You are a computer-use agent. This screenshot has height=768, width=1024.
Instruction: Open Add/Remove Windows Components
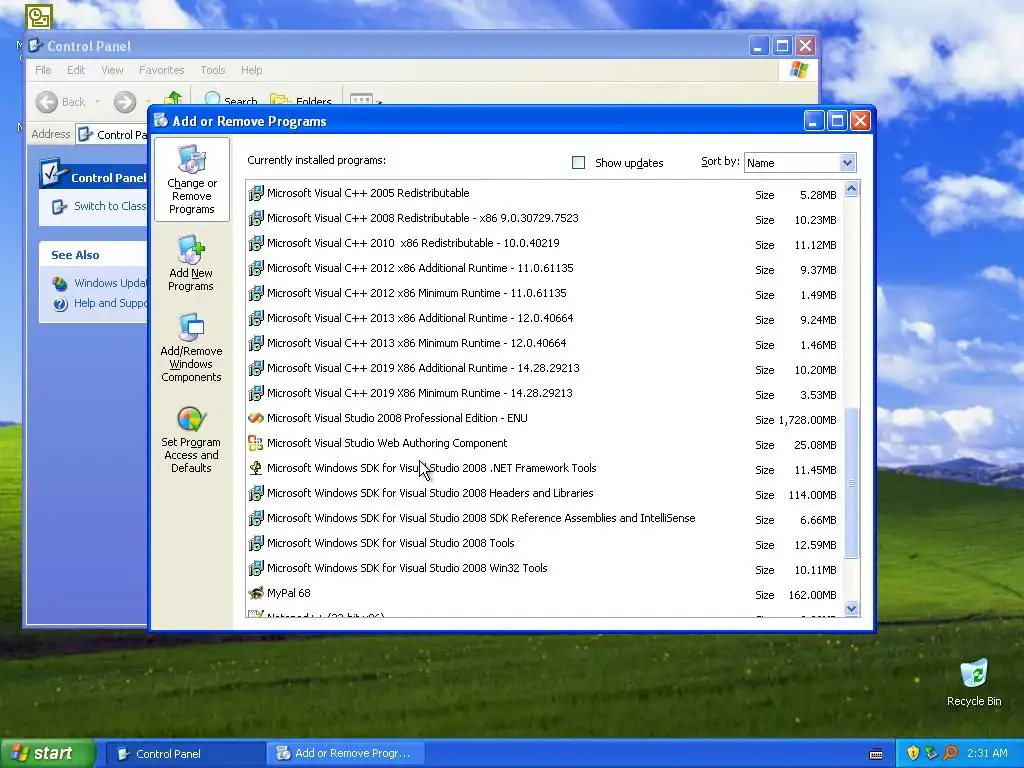point(191,347)
